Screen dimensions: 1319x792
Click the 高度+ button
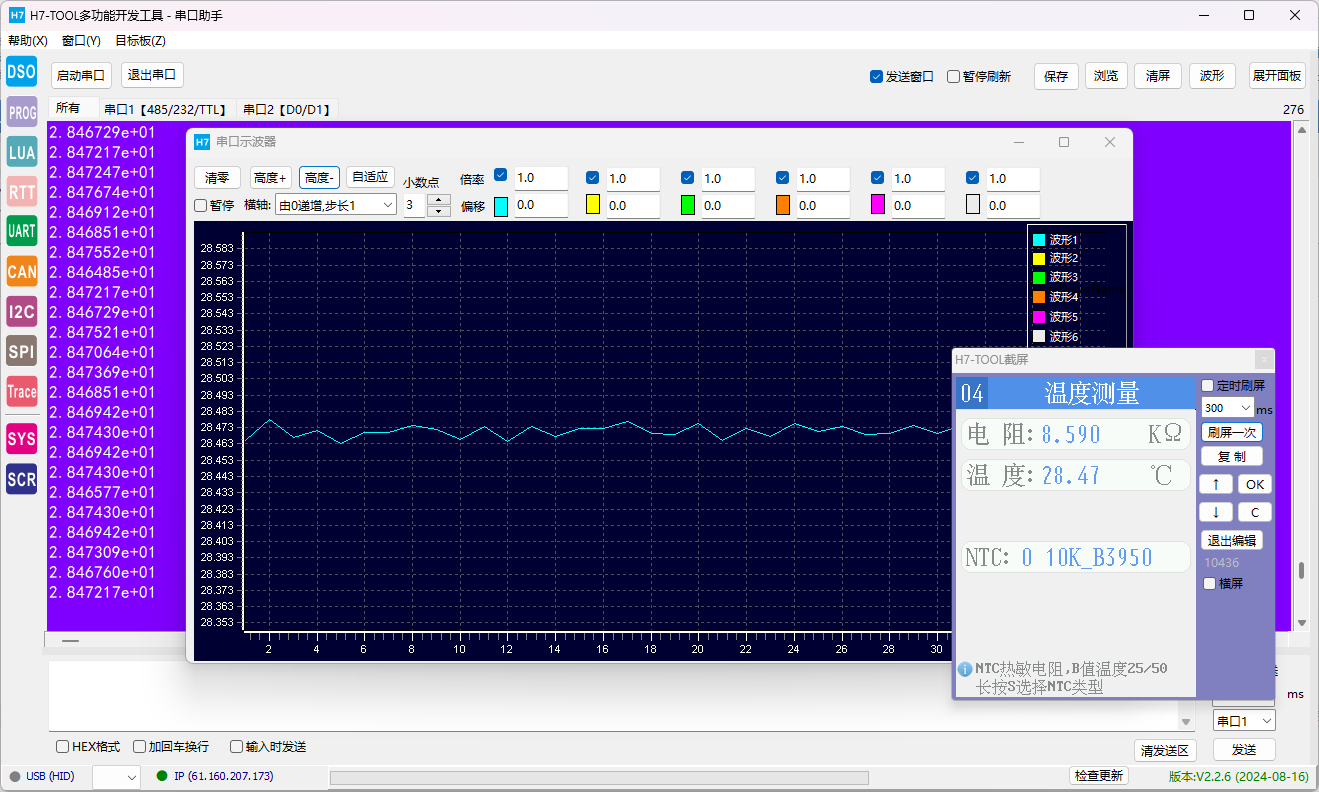coord(270,178)
